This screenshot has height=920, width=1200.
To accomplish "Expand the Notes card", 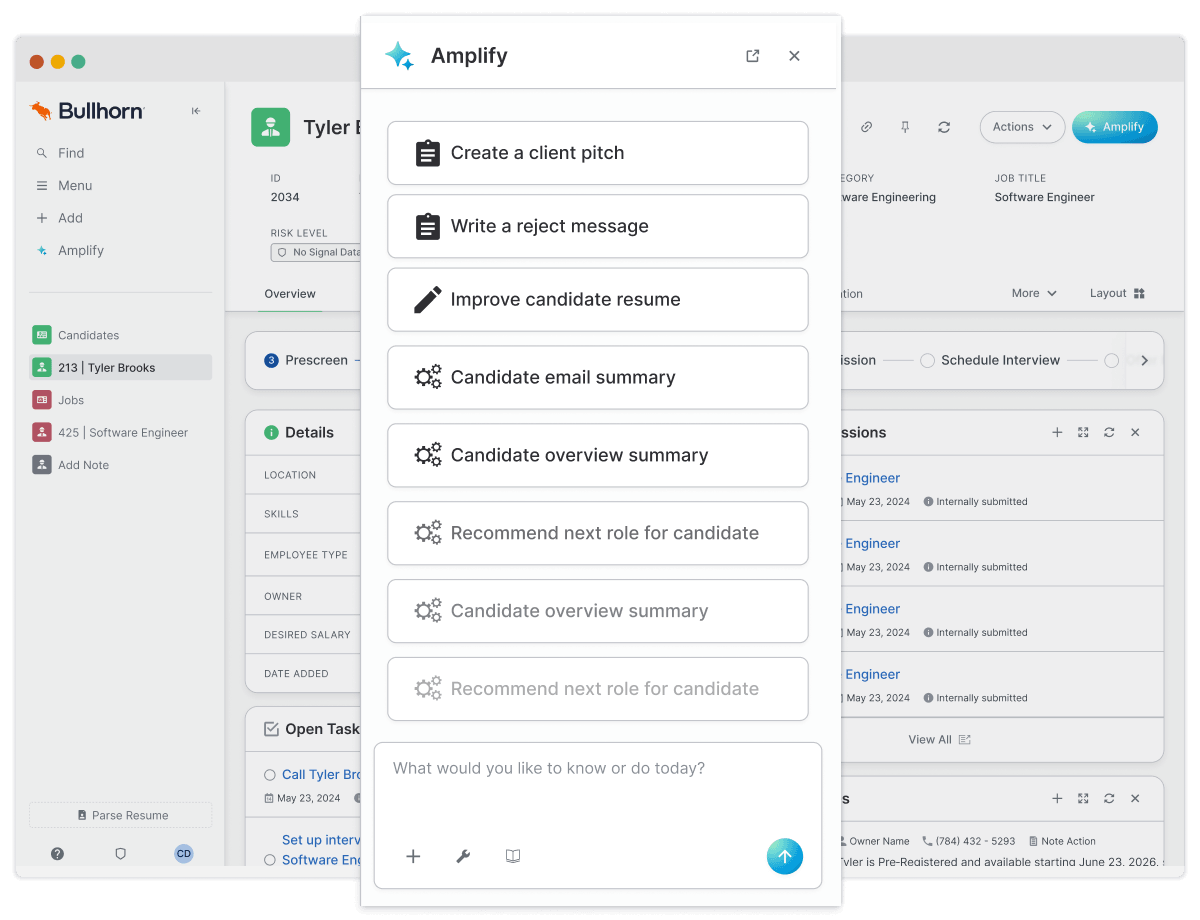I will tap(1083, 798).
